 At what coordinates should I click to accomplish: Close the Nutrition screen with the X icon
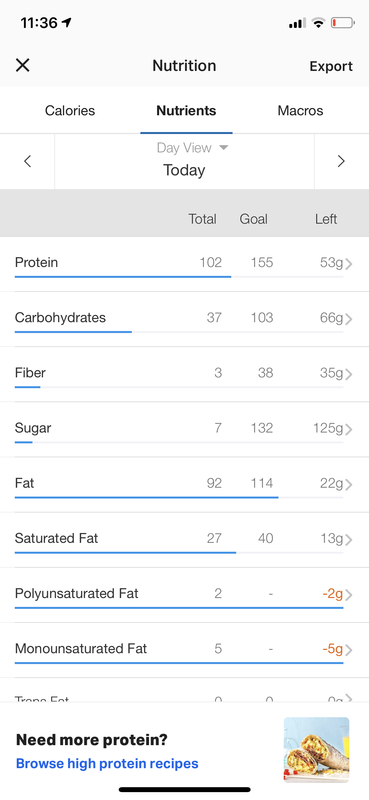pos(23,65)
